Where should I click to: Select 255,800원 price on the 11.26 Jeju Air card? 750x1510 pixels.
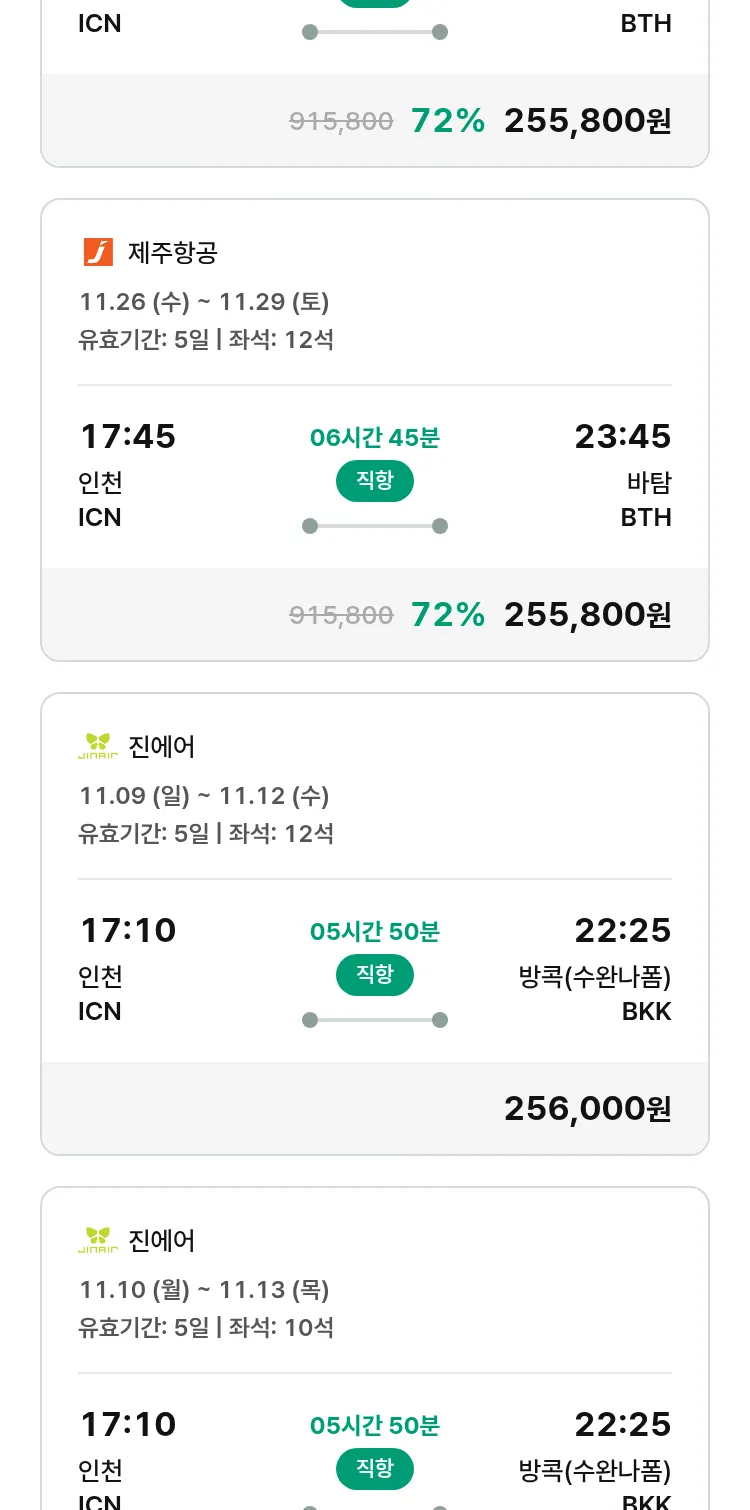[587, 614]
